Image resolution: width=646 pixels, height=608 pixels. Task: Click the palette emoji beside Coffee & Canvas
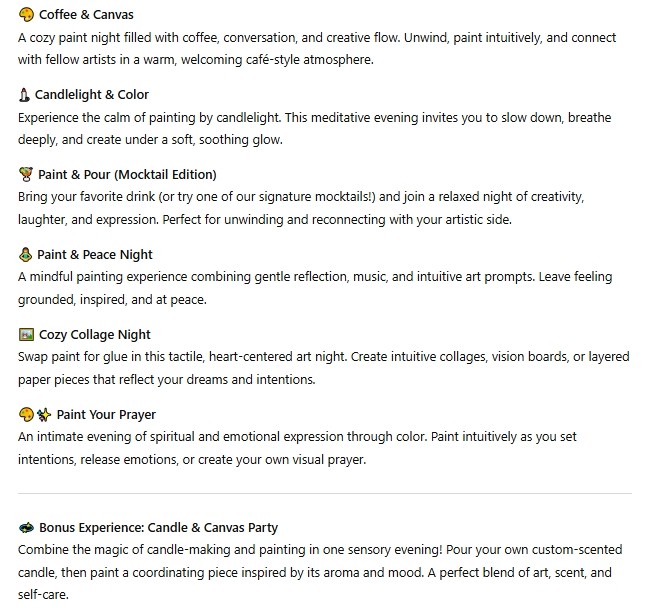click(x=26, y=15)
